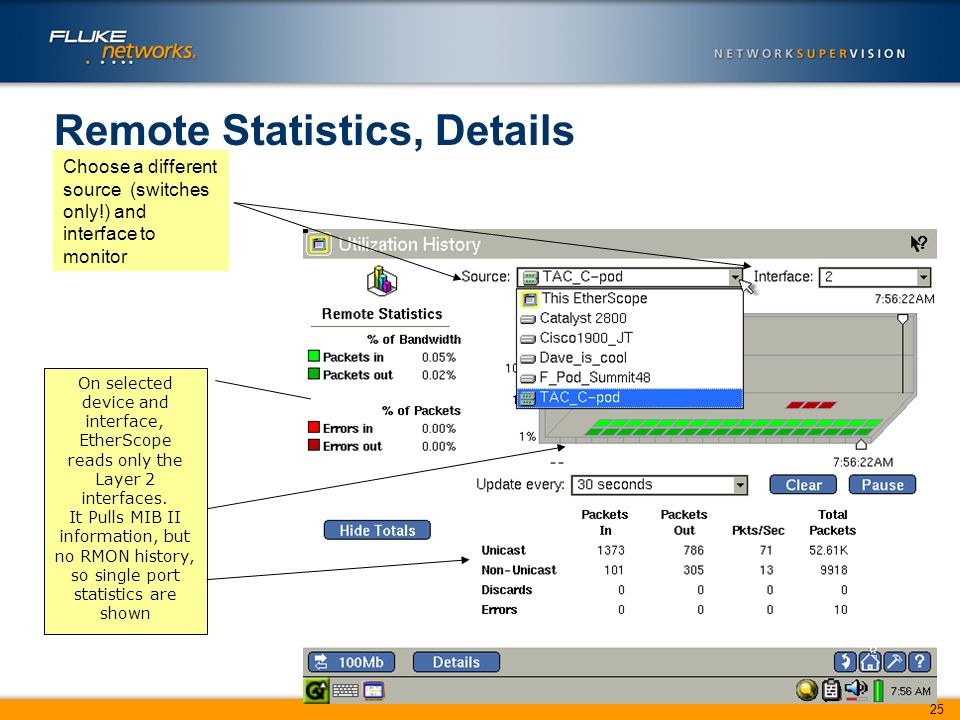The image size is (960, 720).
Task: Open the tools hammer icon
Action: point(894,662)
